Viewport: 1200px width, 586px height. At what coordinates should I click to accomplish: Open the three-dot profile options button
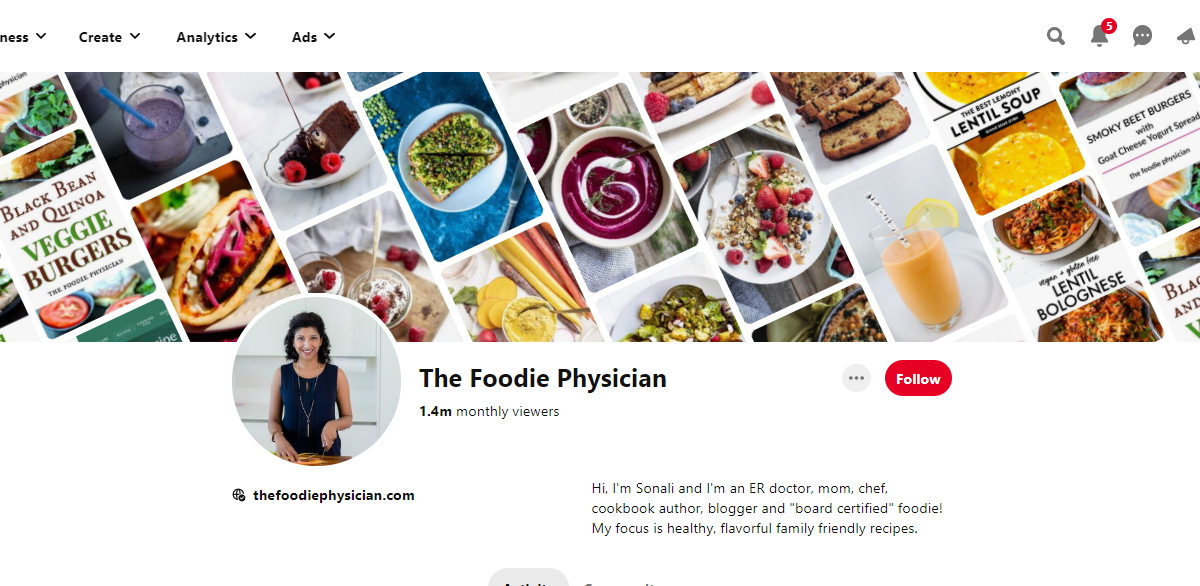pyautogui.click(x=856, y=378)
